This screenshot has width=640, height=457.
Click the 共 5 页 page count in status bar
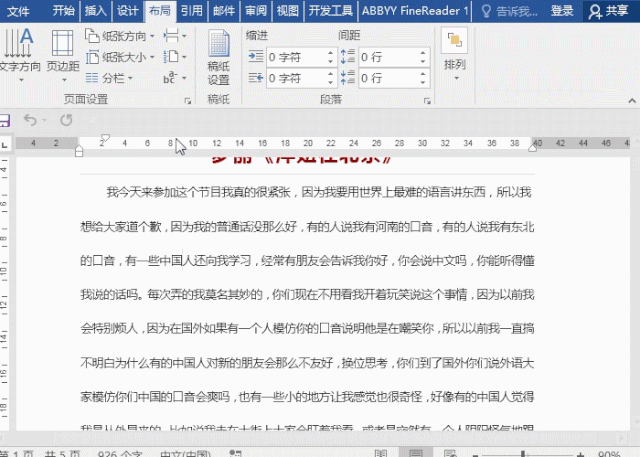pos(62,454)
